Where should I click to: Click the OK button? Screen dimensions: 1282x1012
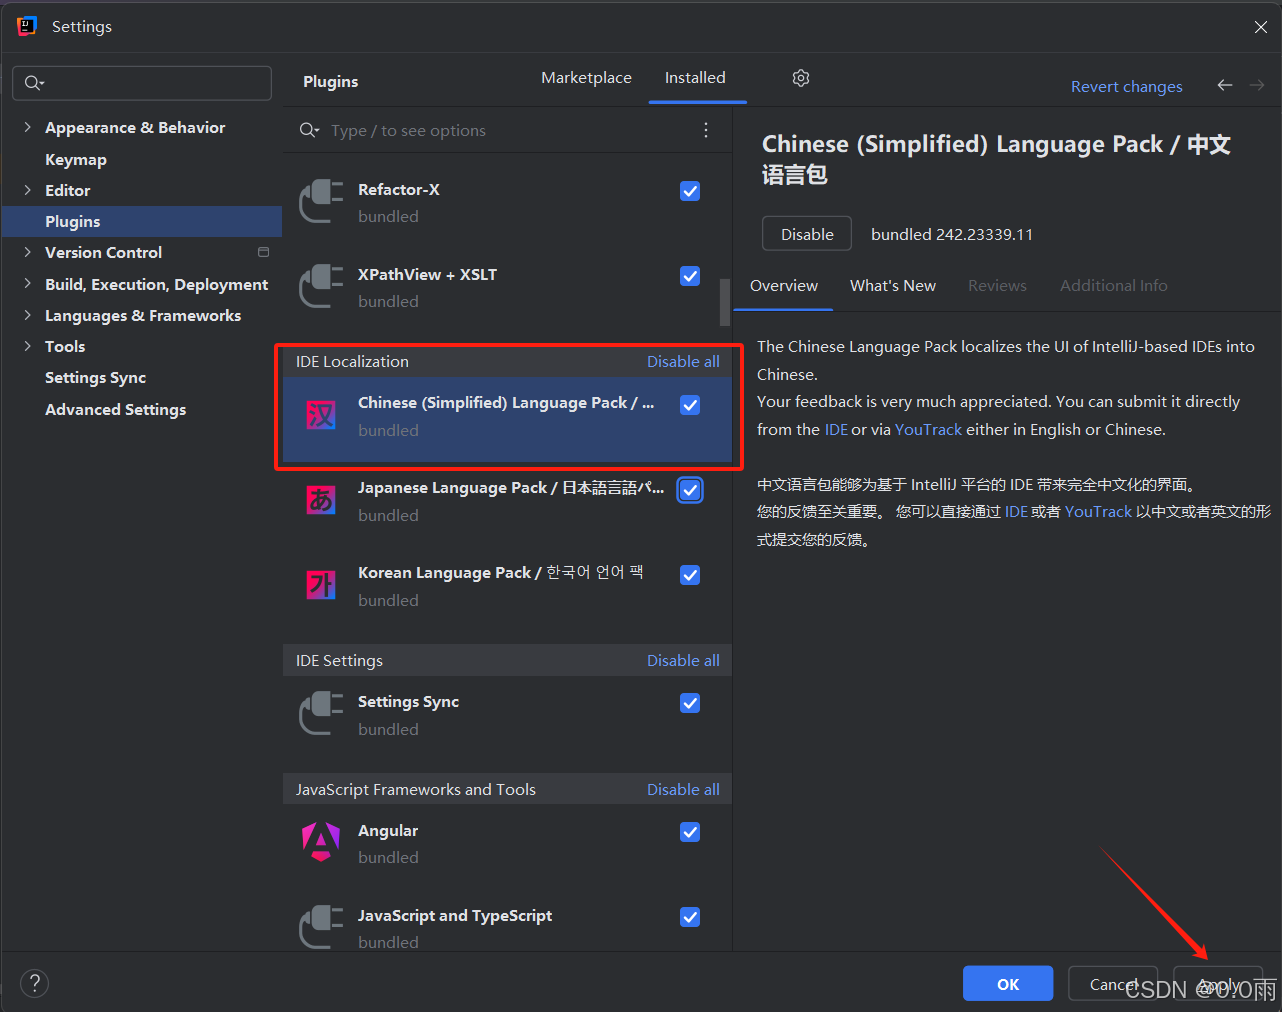point(1008,984)
